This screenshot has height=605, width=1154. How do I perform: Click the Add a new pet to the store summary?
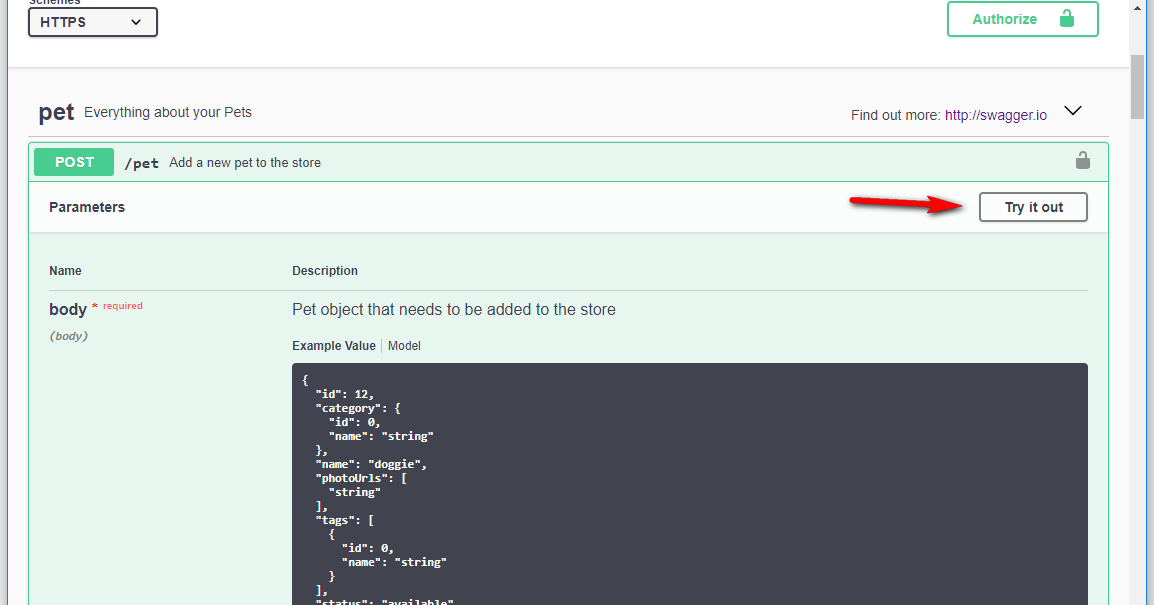click(246, 162)
